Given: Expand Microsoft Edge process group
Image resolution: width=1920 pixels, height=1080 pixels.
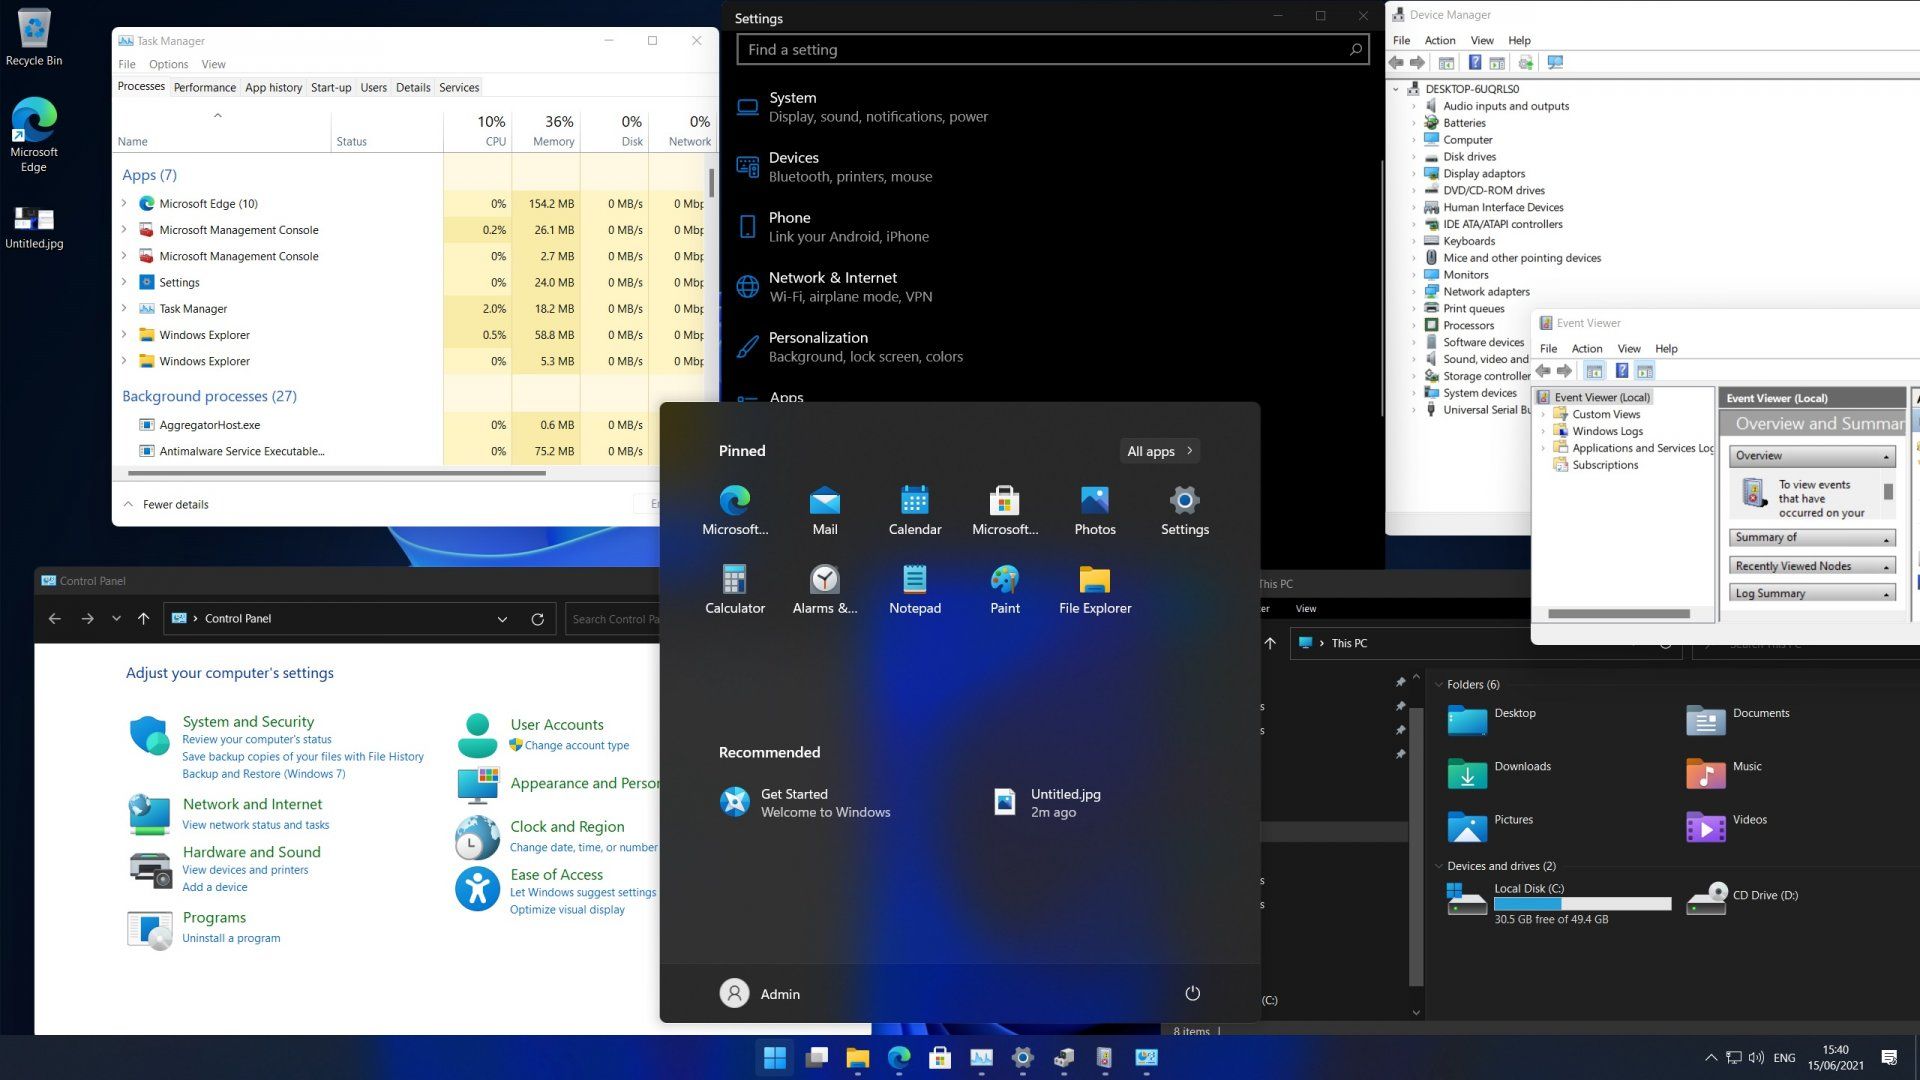Looking at the screenshot, I should coord(124,203).
